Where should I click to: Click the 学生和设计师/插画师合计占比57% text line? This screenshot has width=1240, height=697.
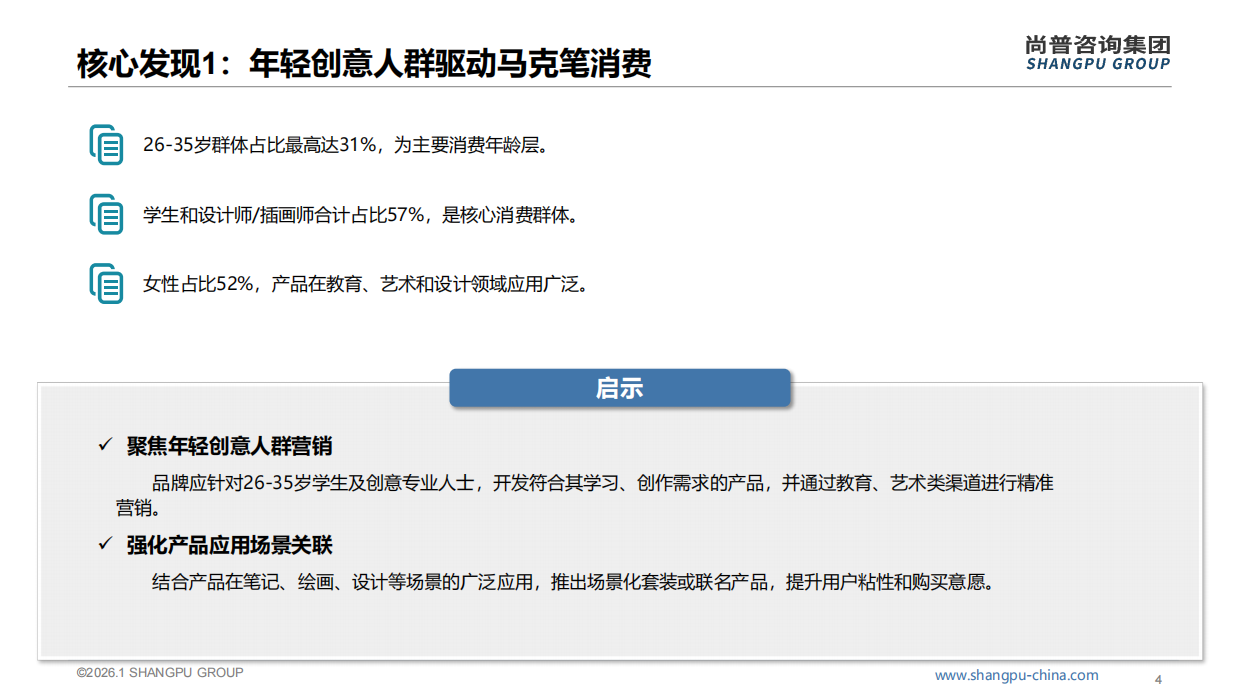pyautogui.click(x=361, y=215)
